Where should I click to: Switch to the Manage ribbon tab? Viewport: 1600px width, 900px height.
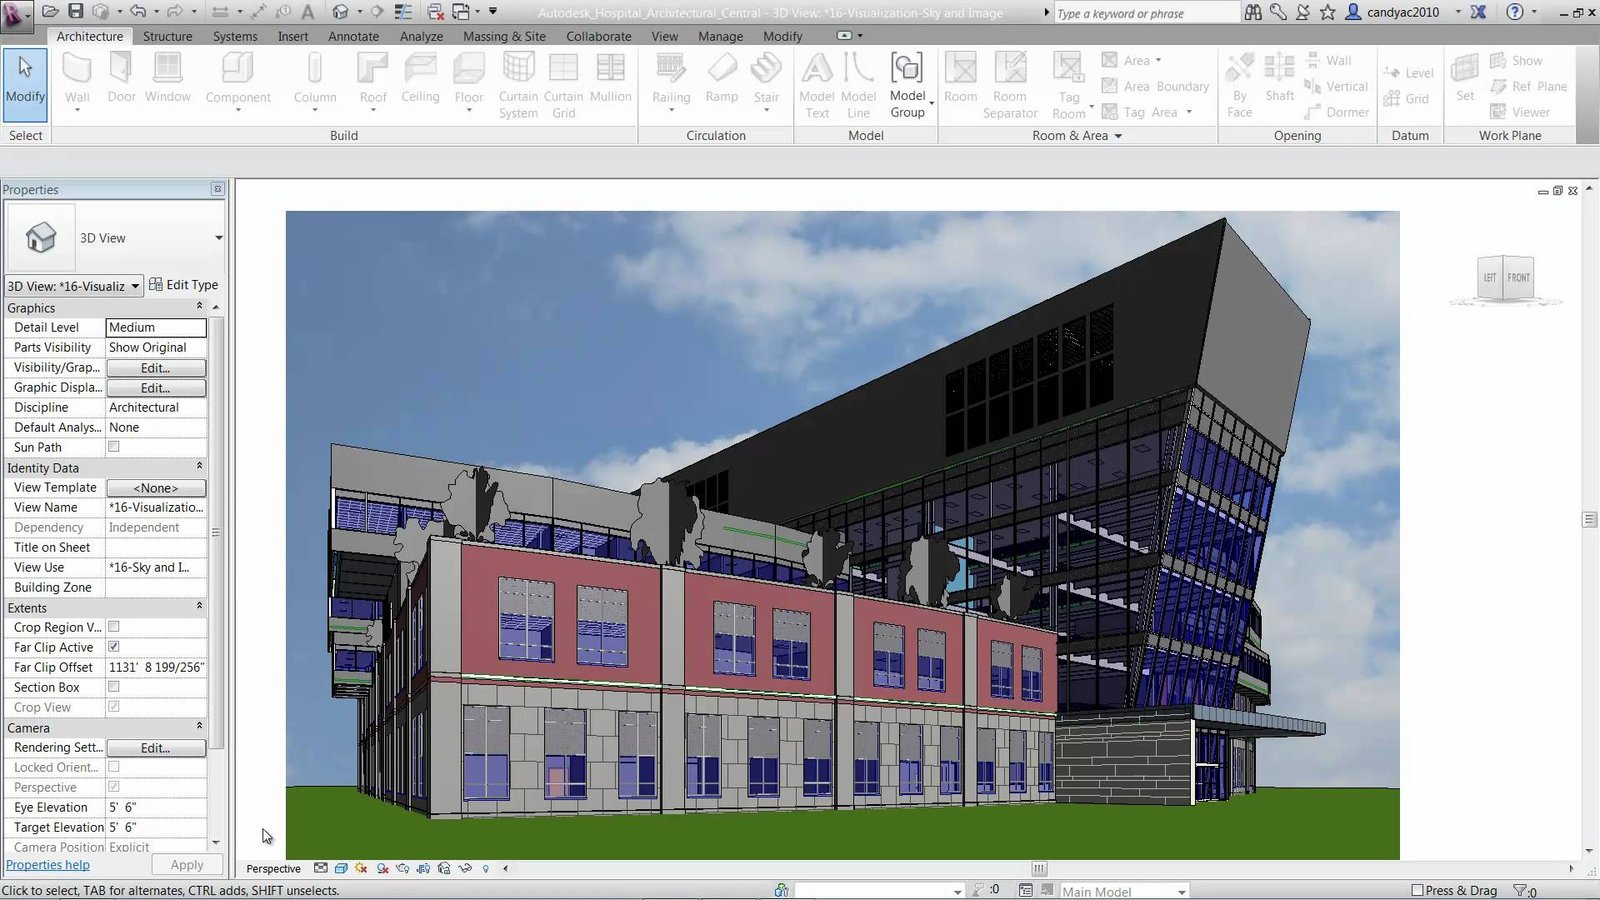tap(721, 36)
